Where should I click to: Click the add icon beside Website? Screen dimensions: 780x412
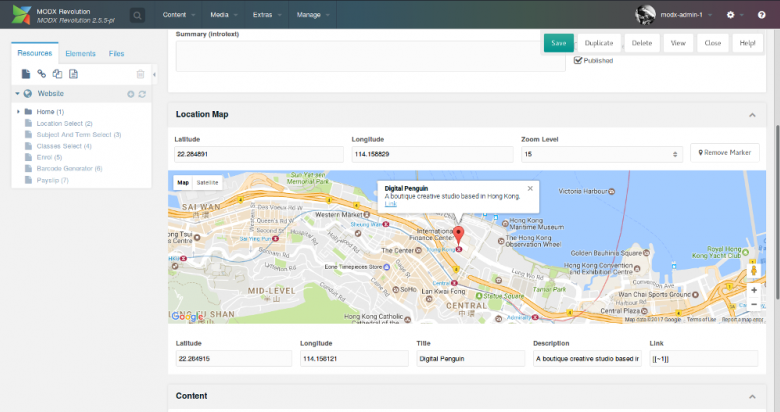(130, 94)
